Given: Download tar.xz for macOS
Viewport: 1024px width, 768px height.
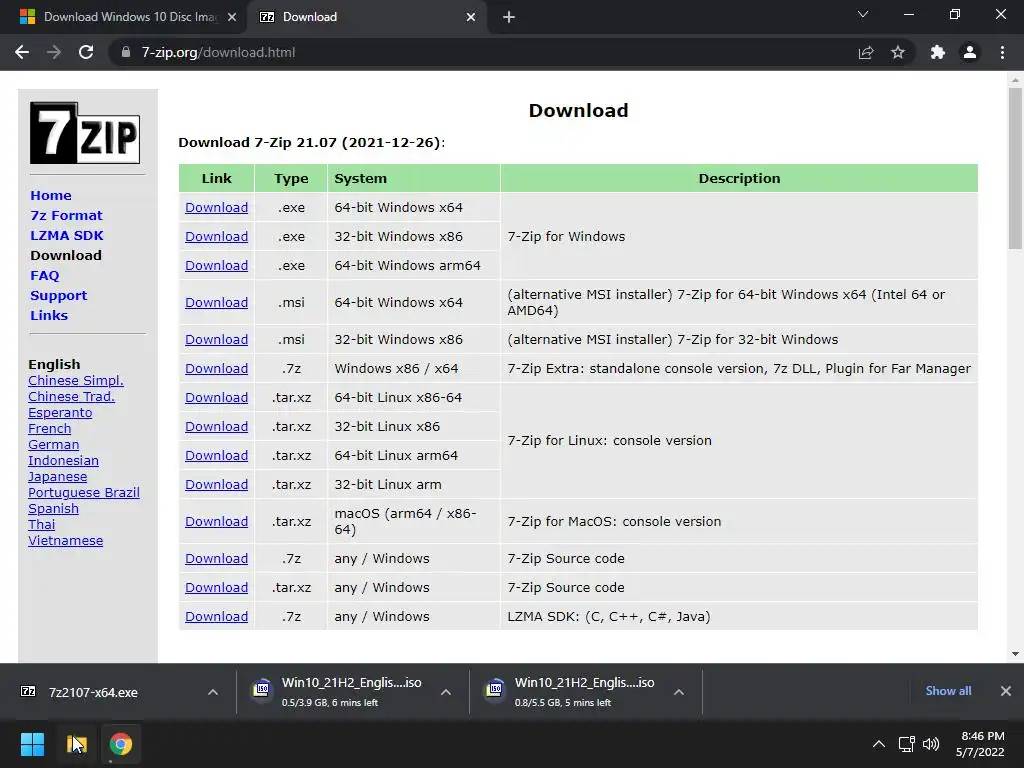Looking at the screenshot, I should coord(216,522).
